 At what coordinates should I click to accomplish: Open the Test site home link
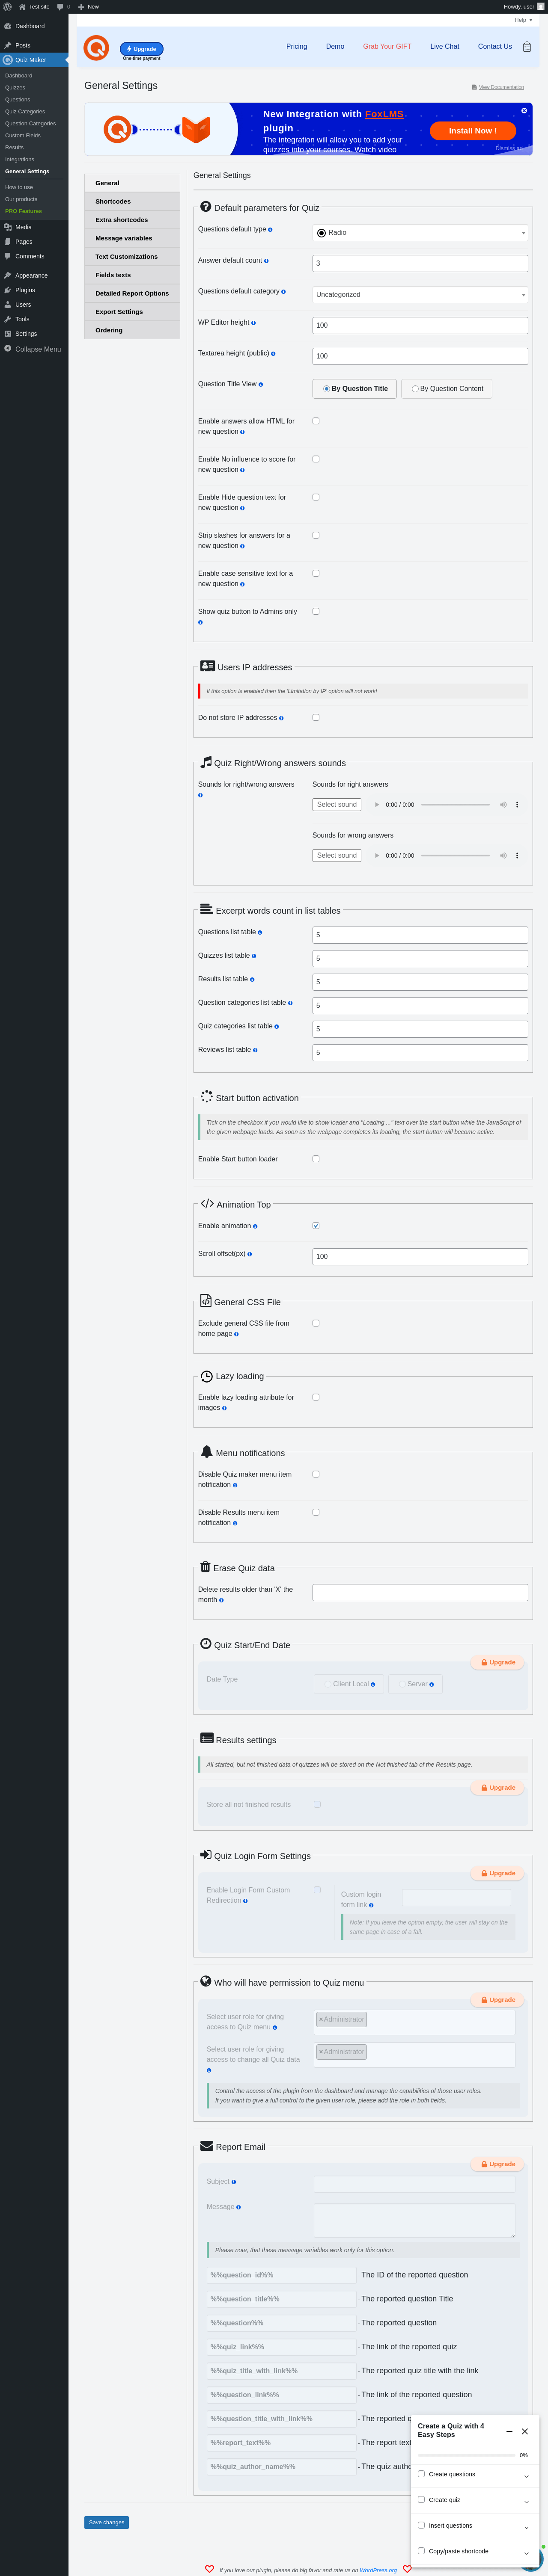tap(34, 6)
